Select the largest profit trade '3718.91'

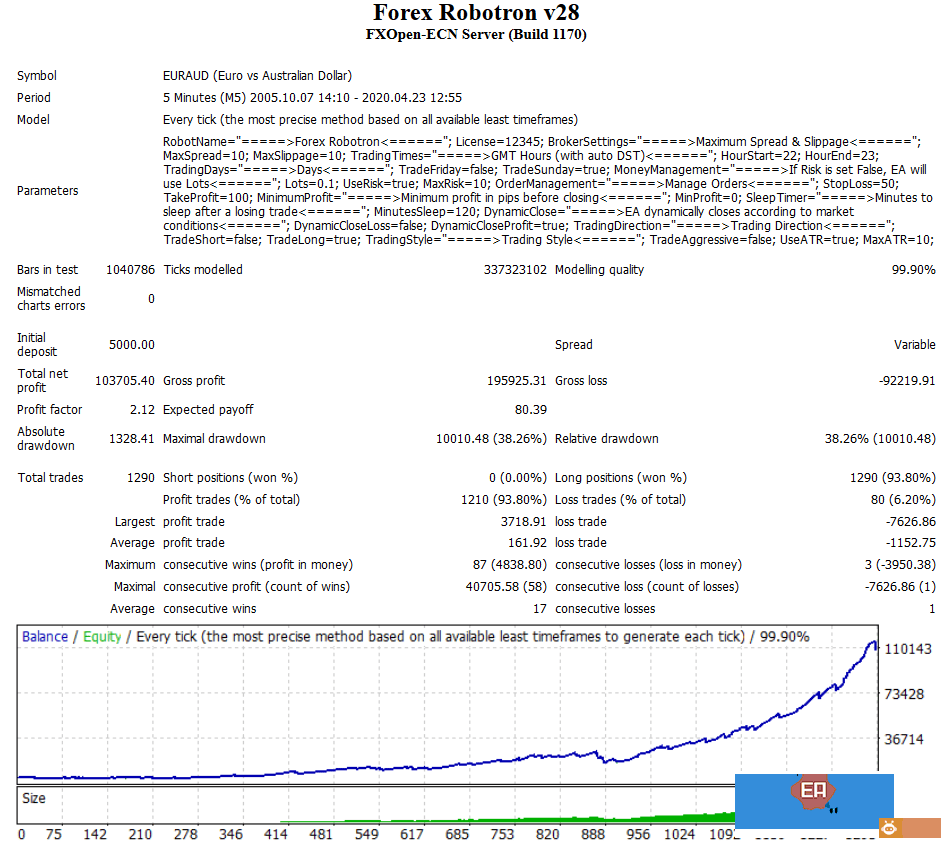pos(523,522)
